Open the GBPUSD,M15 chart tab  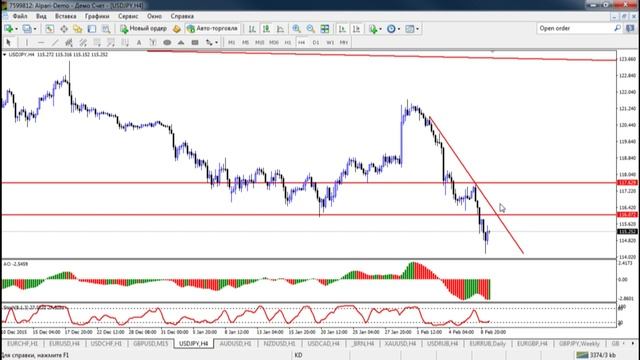[151, 344]
